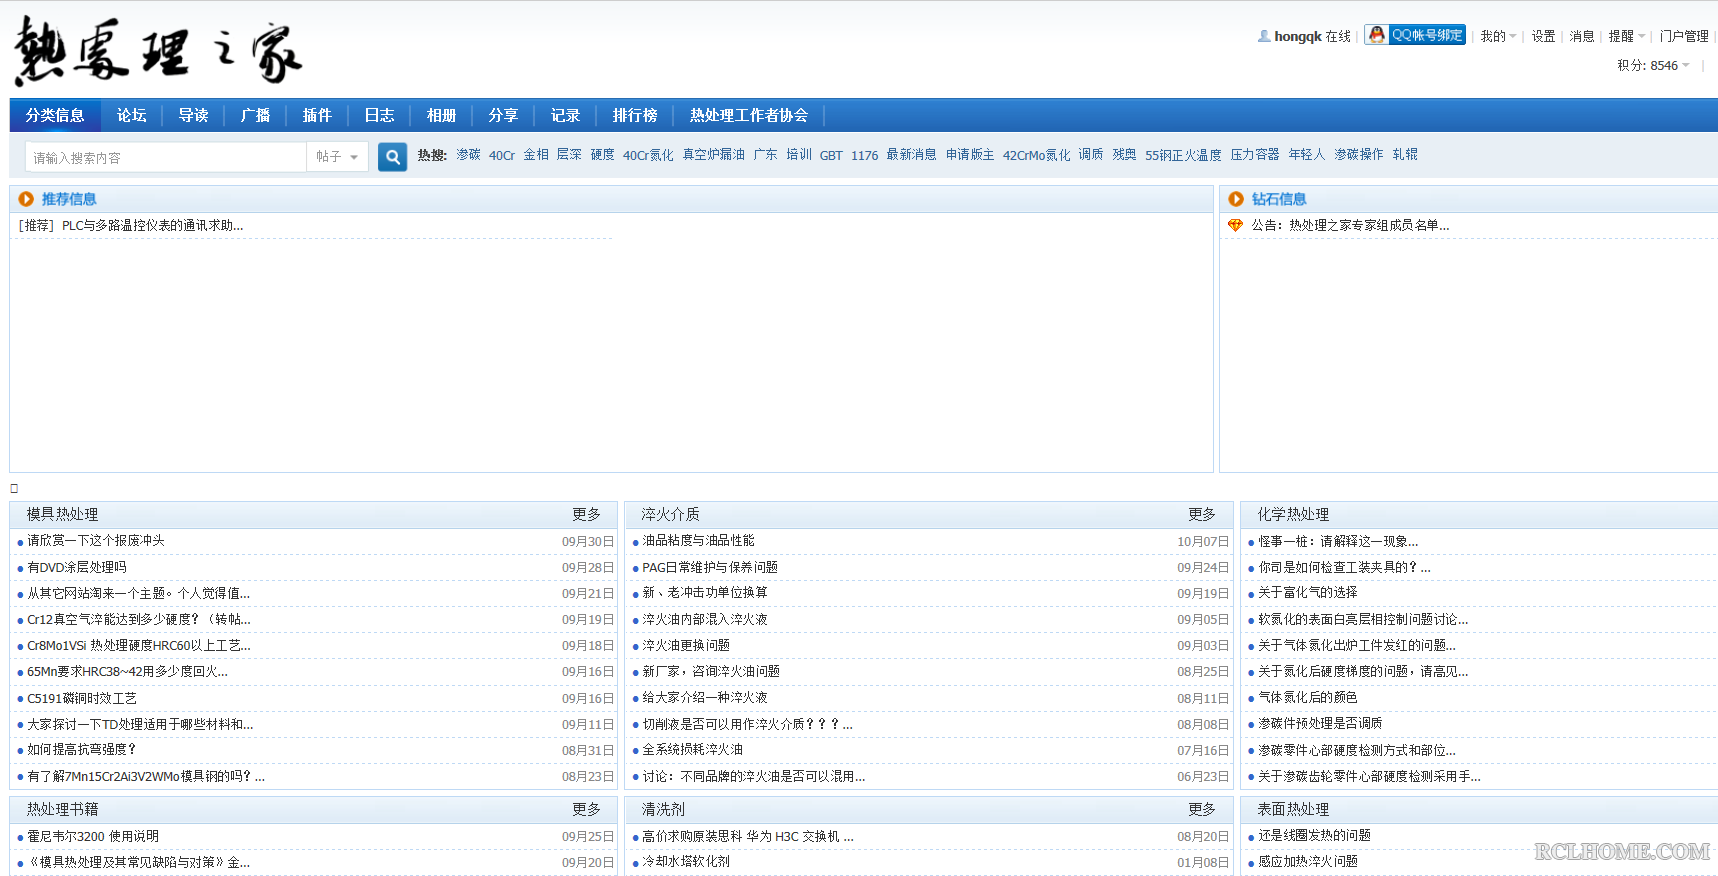Open post 油品粘度与油品性能
Image resolution: width=1718 pixels, height=876 pixels.
pos(698,541)
